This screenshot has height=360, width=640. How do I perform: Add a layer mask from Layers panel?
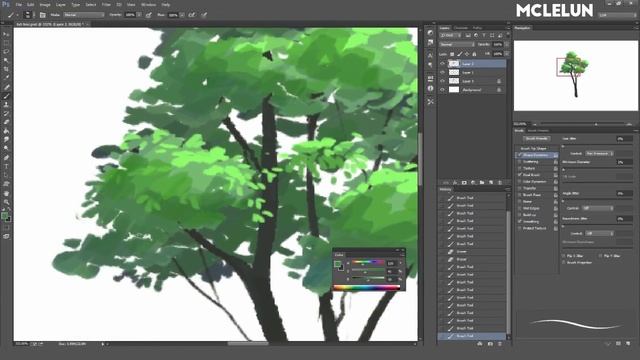click(464, 182)
